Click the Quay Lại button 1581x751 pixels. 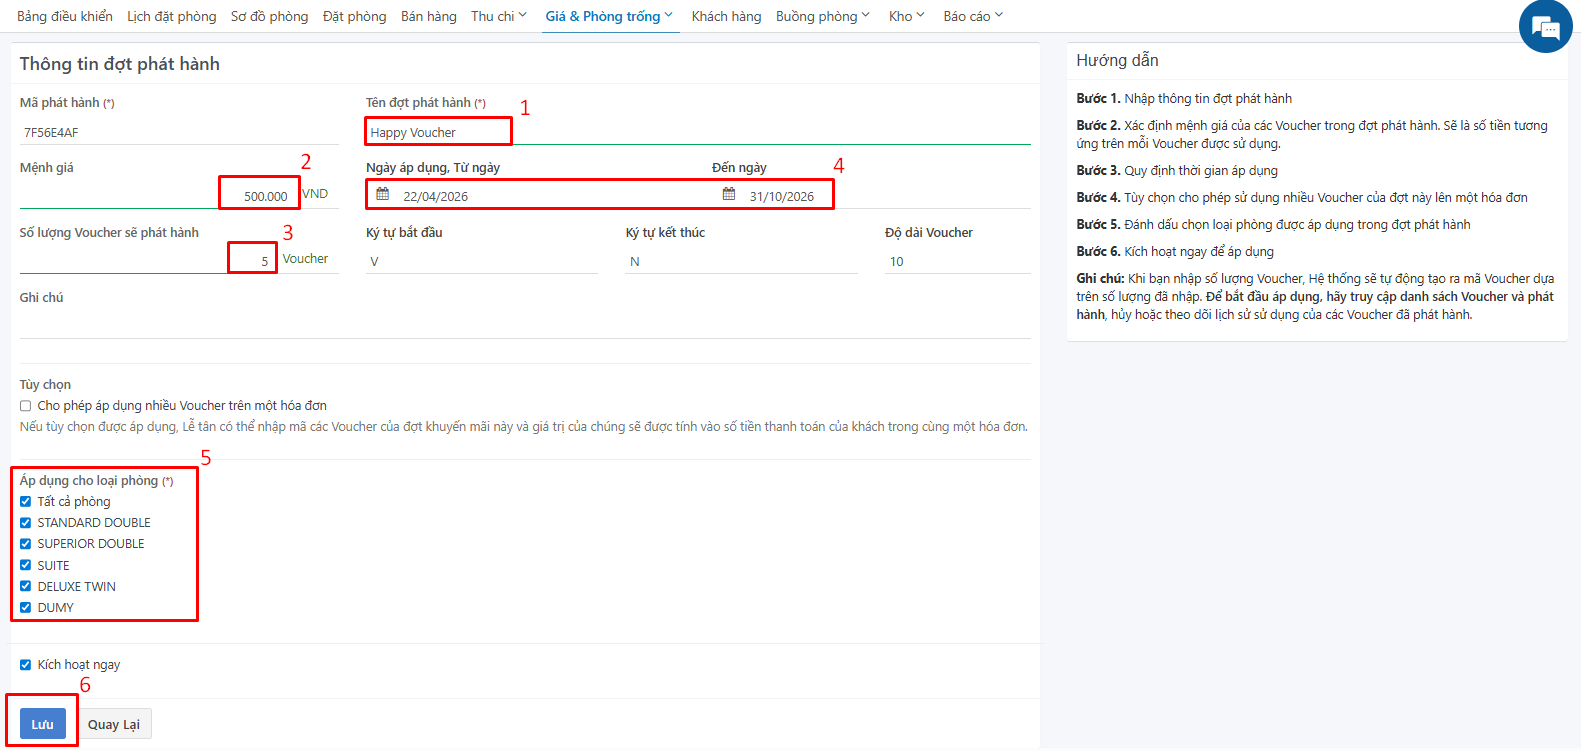tap(114, 724)
